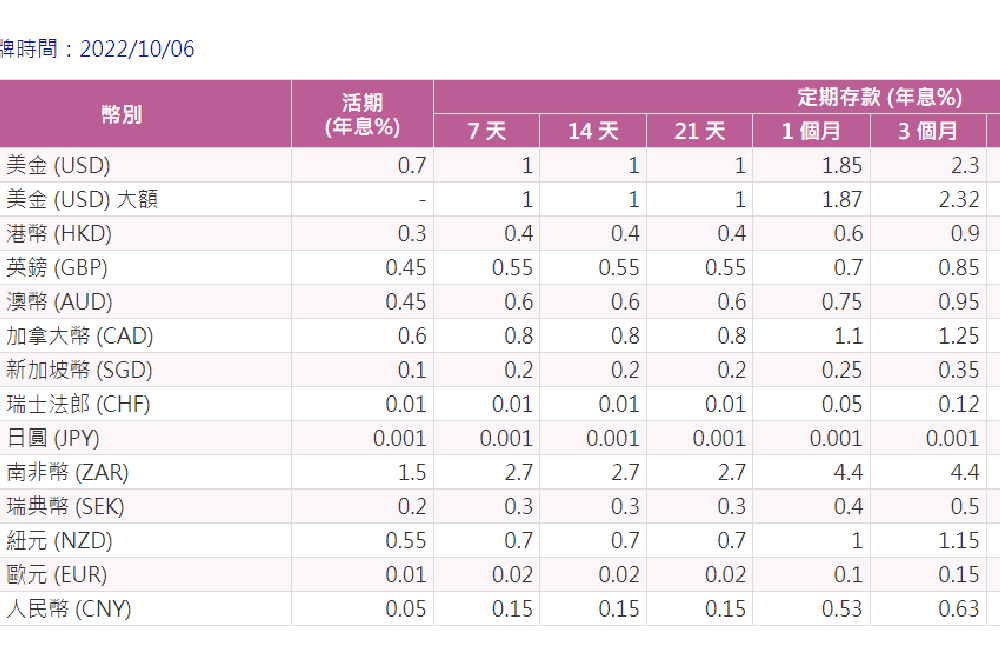Click the 定期存款 (年息%) header

coord(879,97)
